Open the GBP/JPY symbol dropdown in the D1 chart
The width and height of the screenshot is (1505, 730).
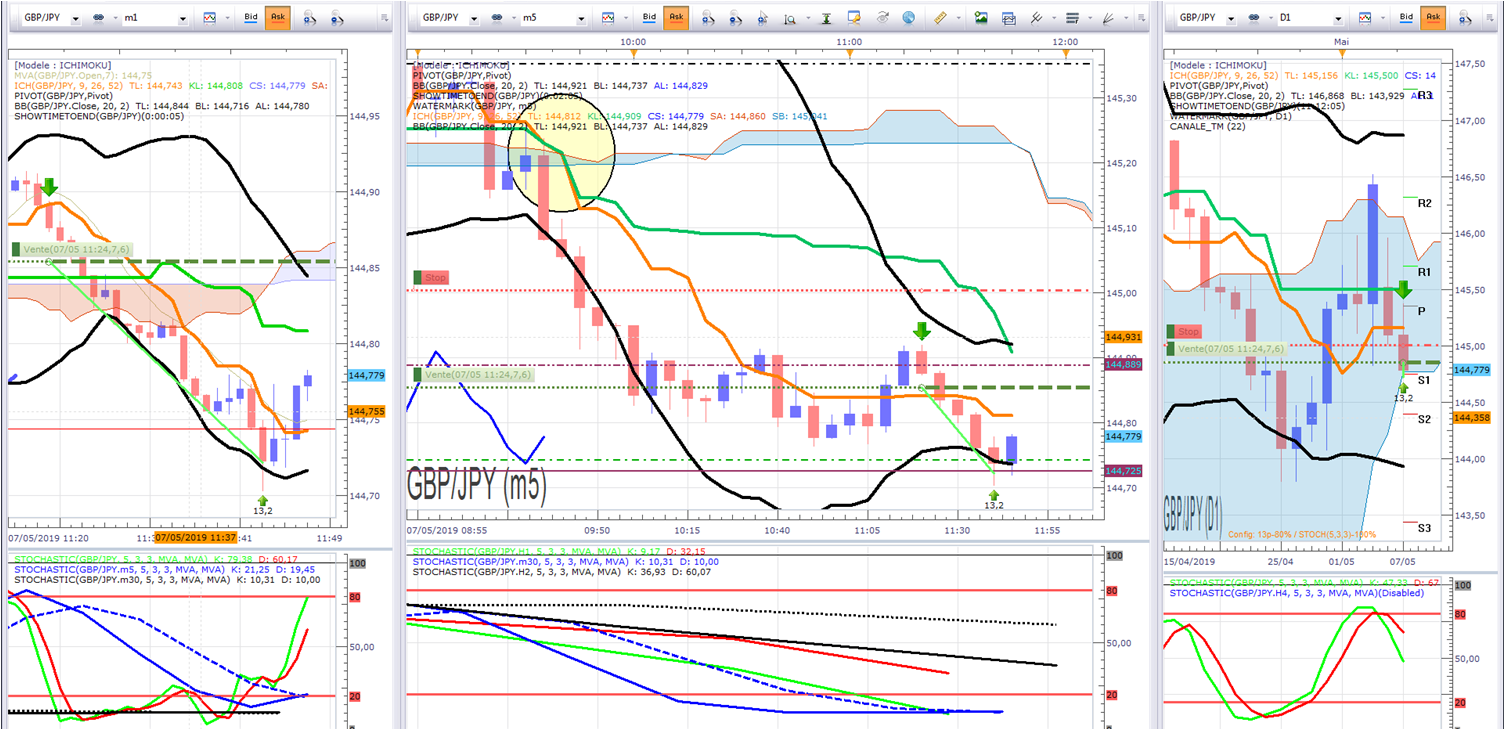click(1231, 19)
